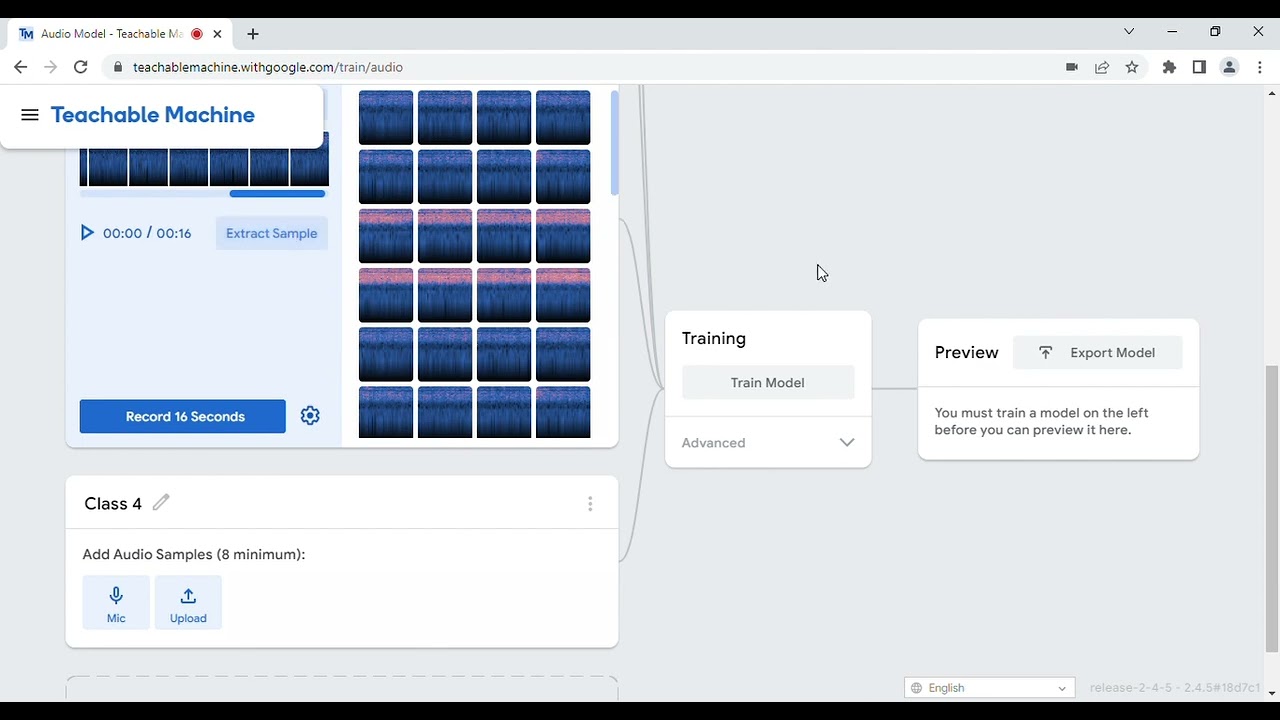The width and height of the screenshot is (1280, 720).
Task: Open Chrome three-dot menu
Action: [x=1260, y=67]
